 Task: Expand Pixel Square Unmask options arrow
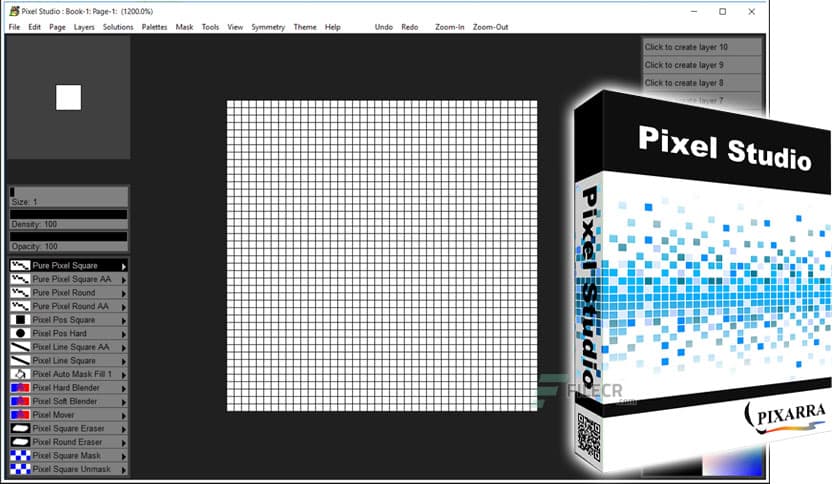coord(124,470)
